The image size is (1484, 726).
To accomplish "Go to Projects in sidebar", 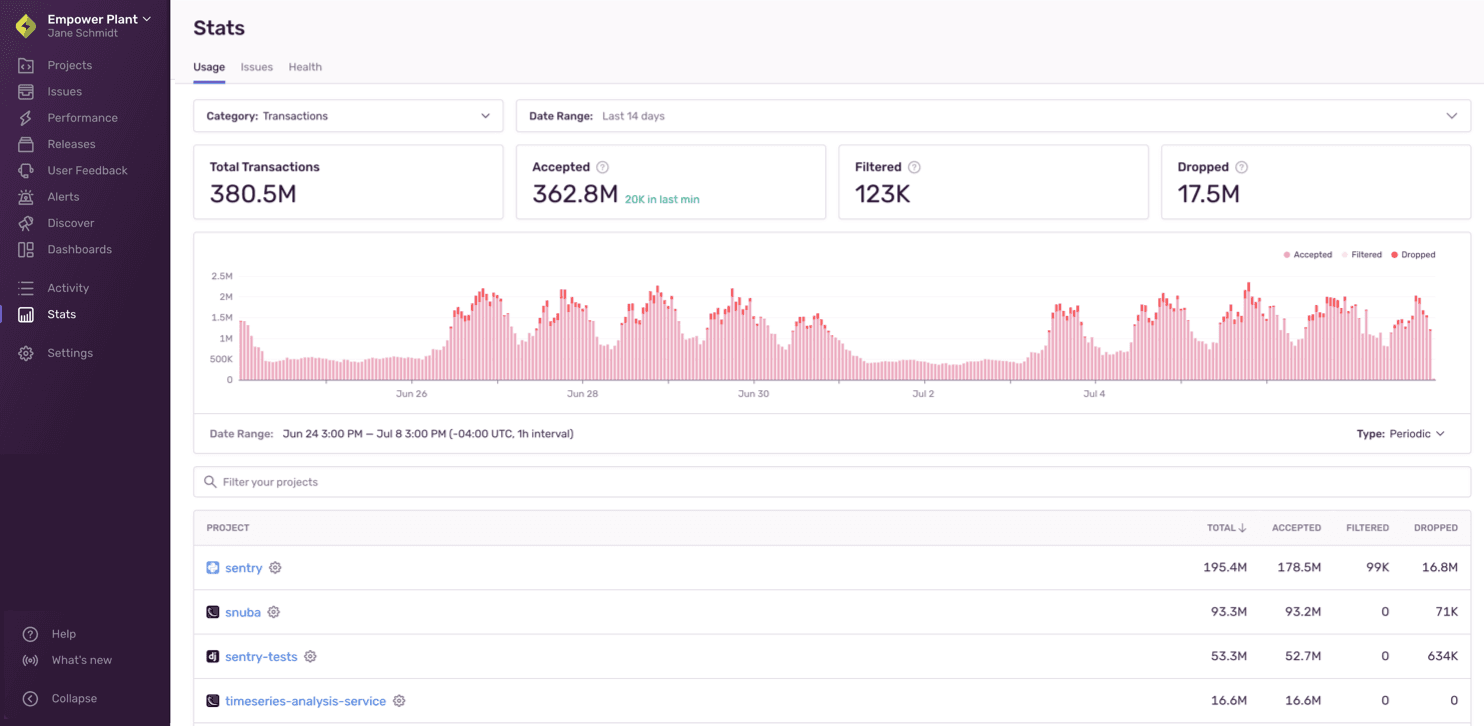I will 70,65.
